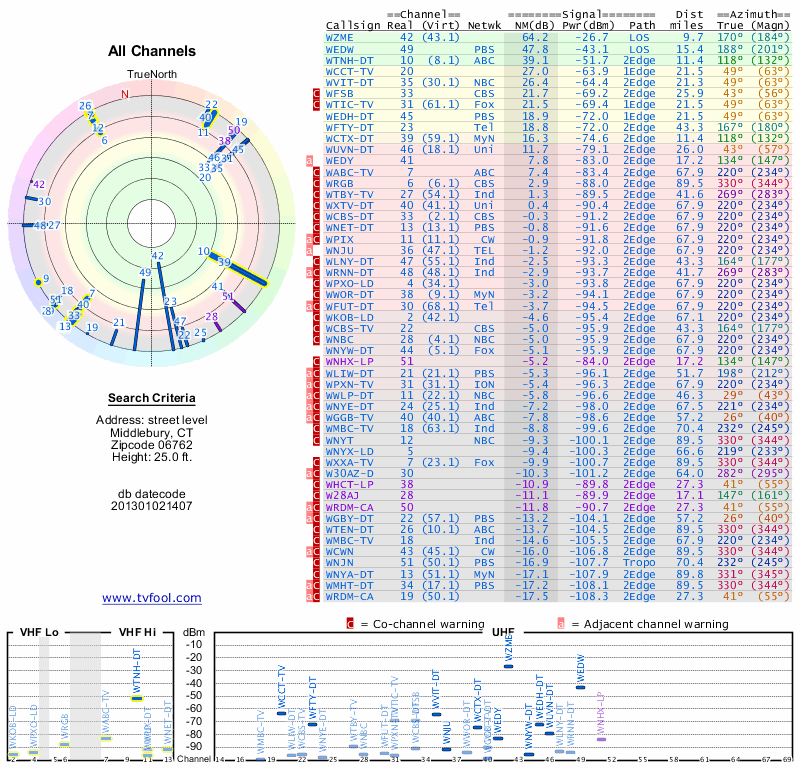Click the WUVN-DT table row callsign
This screenshot has height=768, width=800.
pos(349,150)
